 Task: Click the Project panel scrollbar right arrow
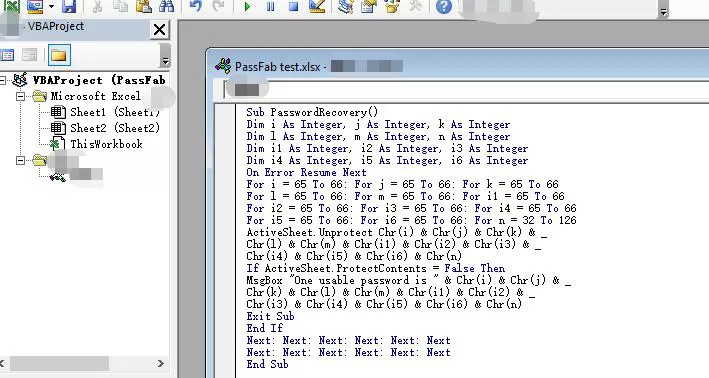pos(161,363)
